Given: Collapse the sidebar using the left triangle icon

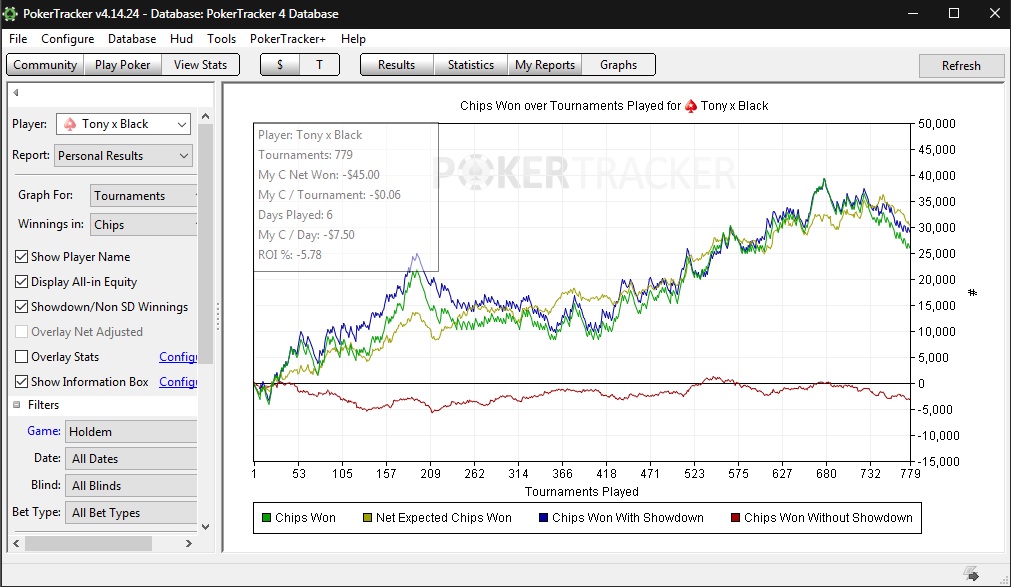Looking at the screenshot, I should pos(15,92).
